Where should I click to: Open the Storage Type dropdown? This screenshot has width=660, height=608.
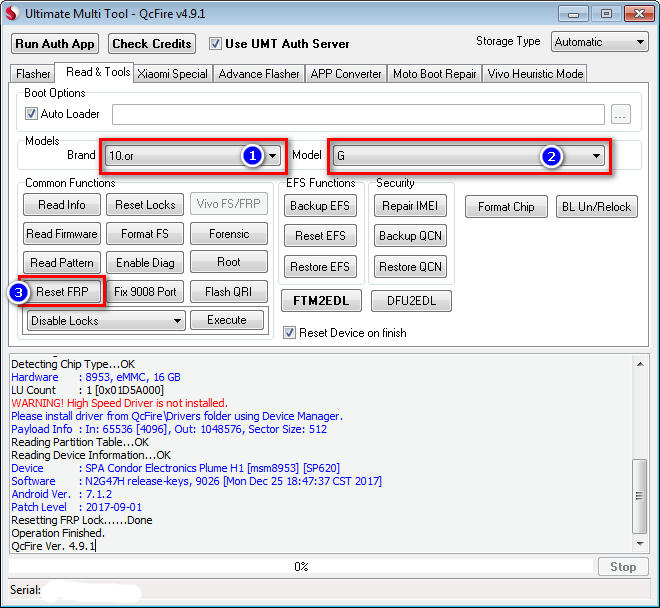coord(599,42)
